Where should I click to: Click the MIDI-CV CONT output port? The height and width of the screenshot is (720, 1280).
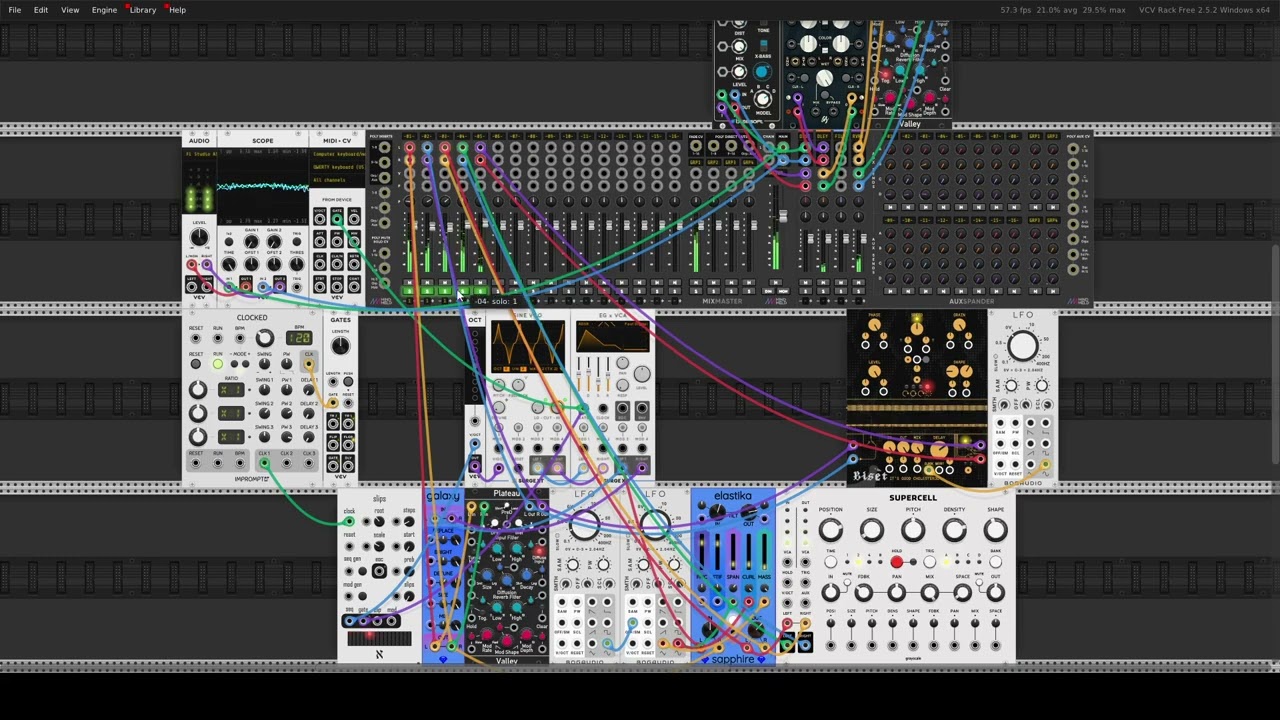pos(354,287)
